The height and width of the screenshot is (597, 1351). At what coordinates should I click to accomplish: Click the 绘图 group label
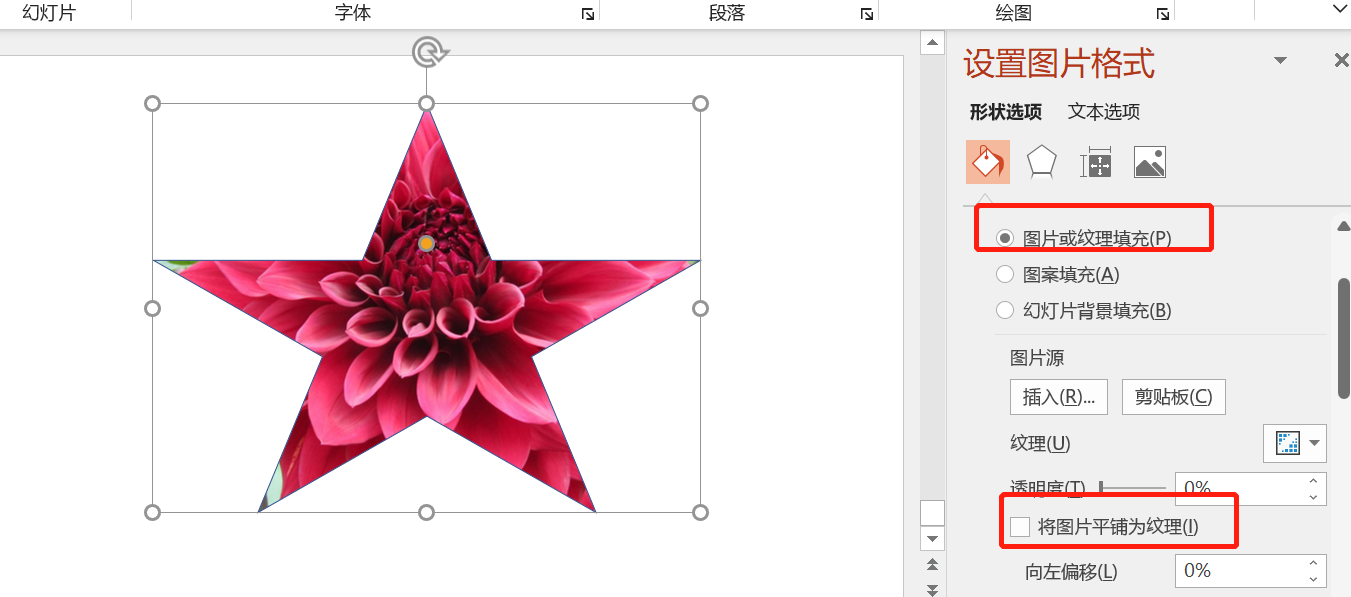coord(1014,13)
